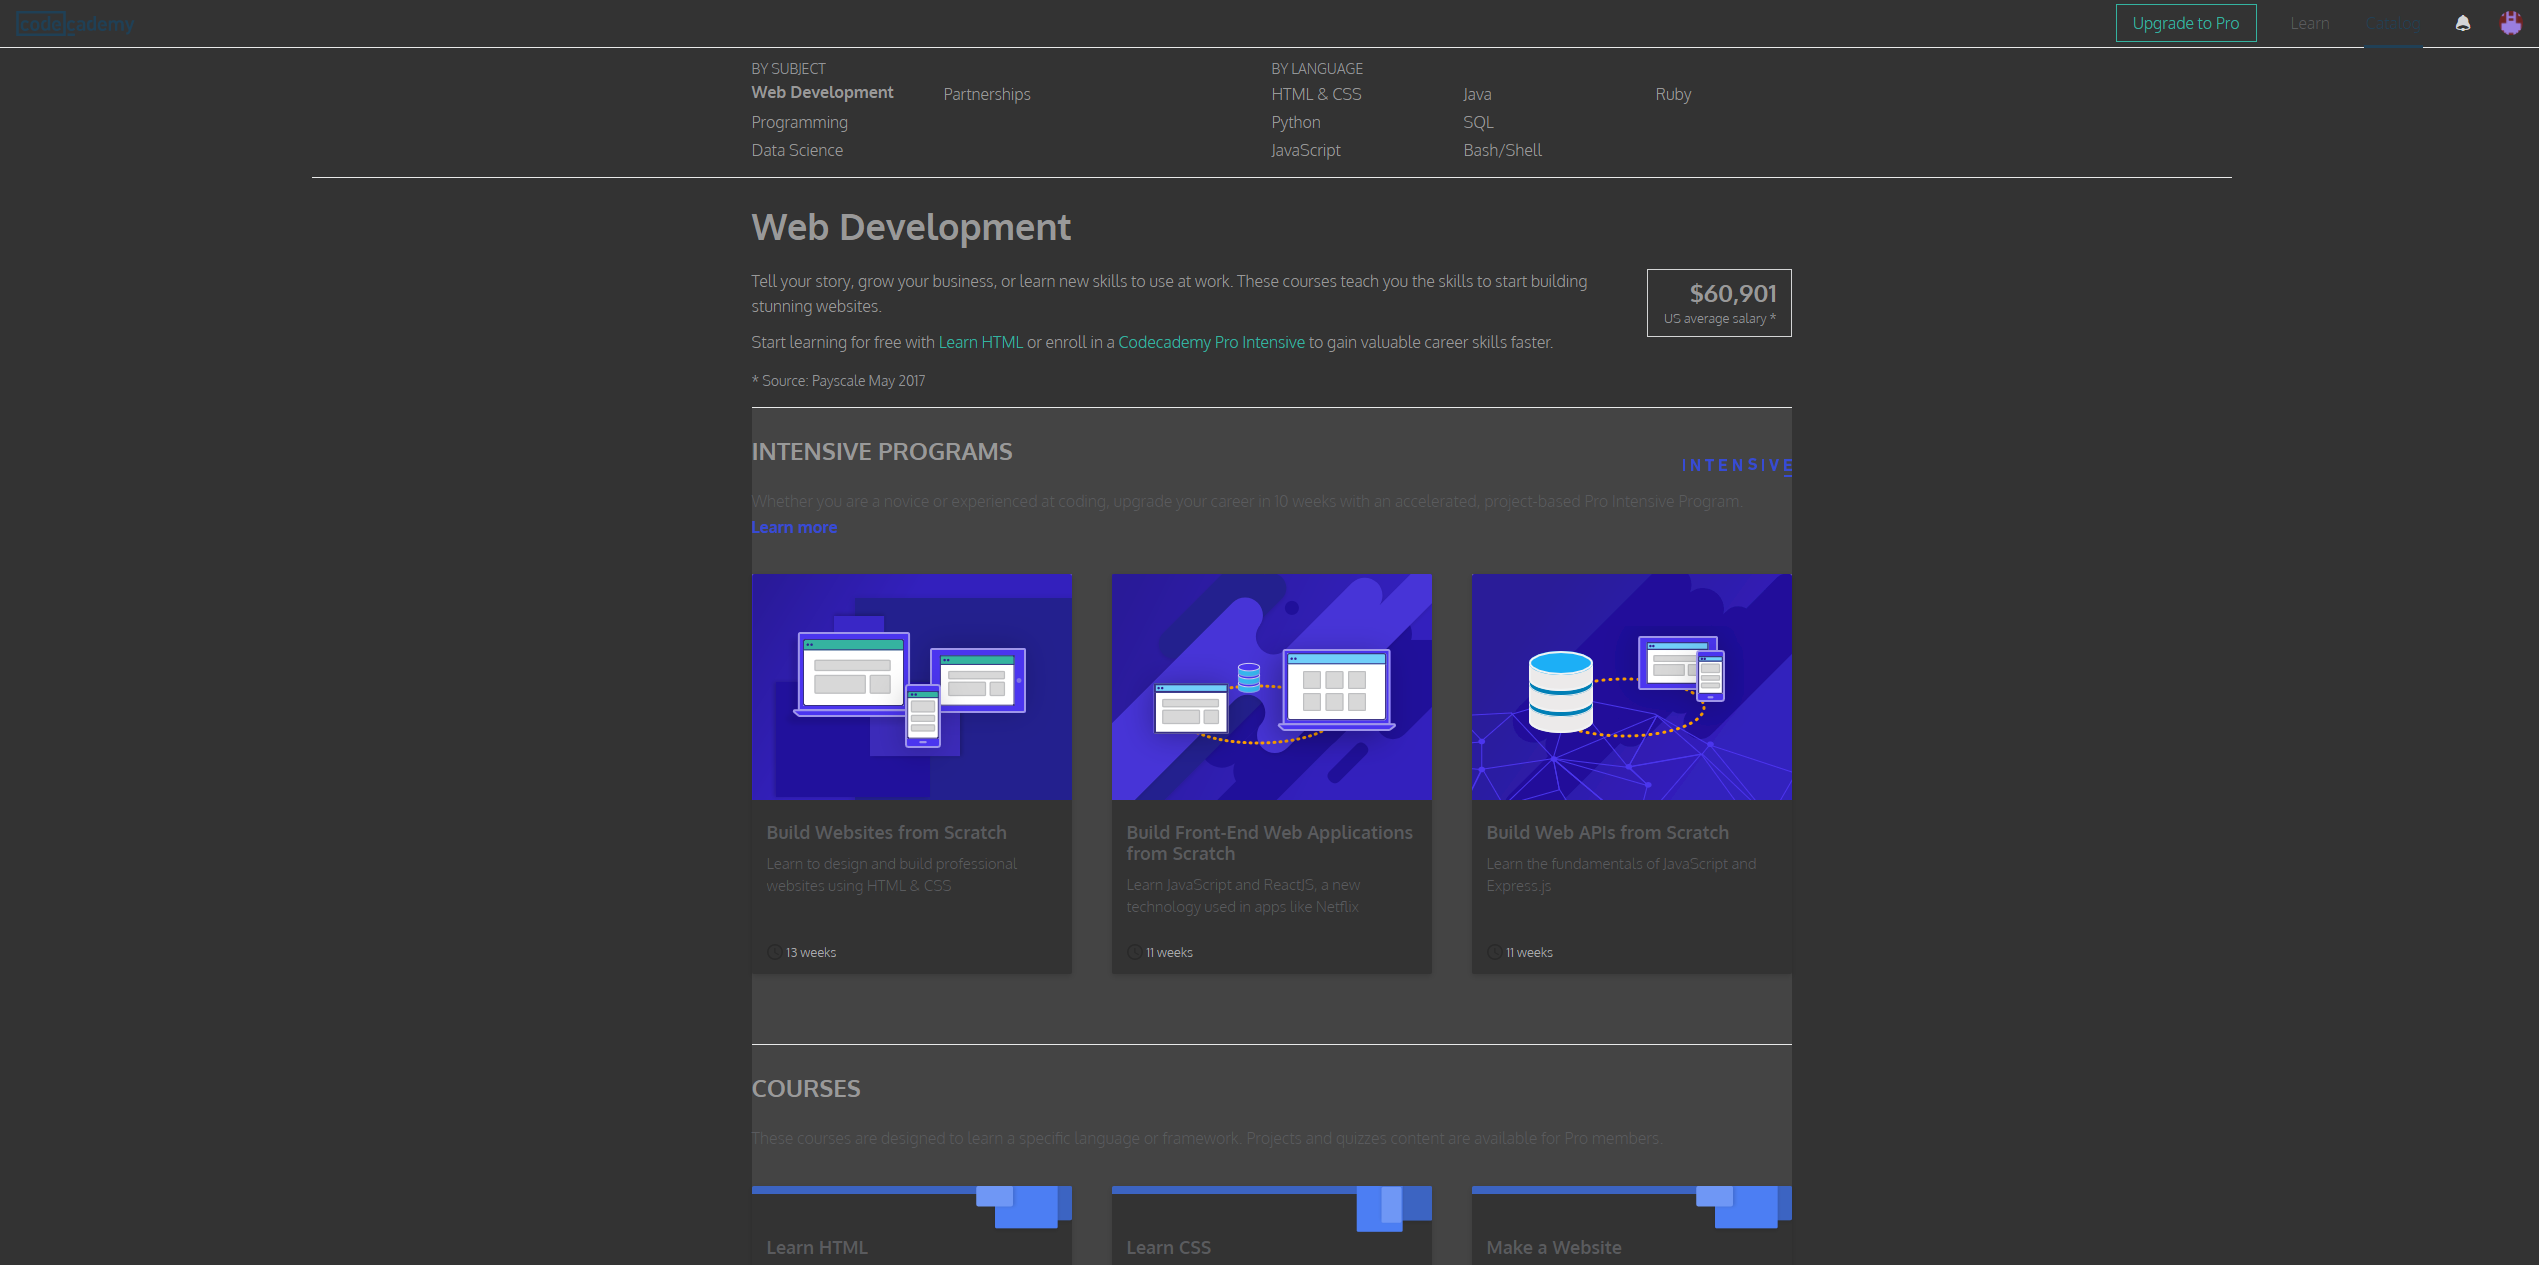The image size is (2539, 1265).
Task: Open the Learn CSS course card
Action: (1271, 1225)
